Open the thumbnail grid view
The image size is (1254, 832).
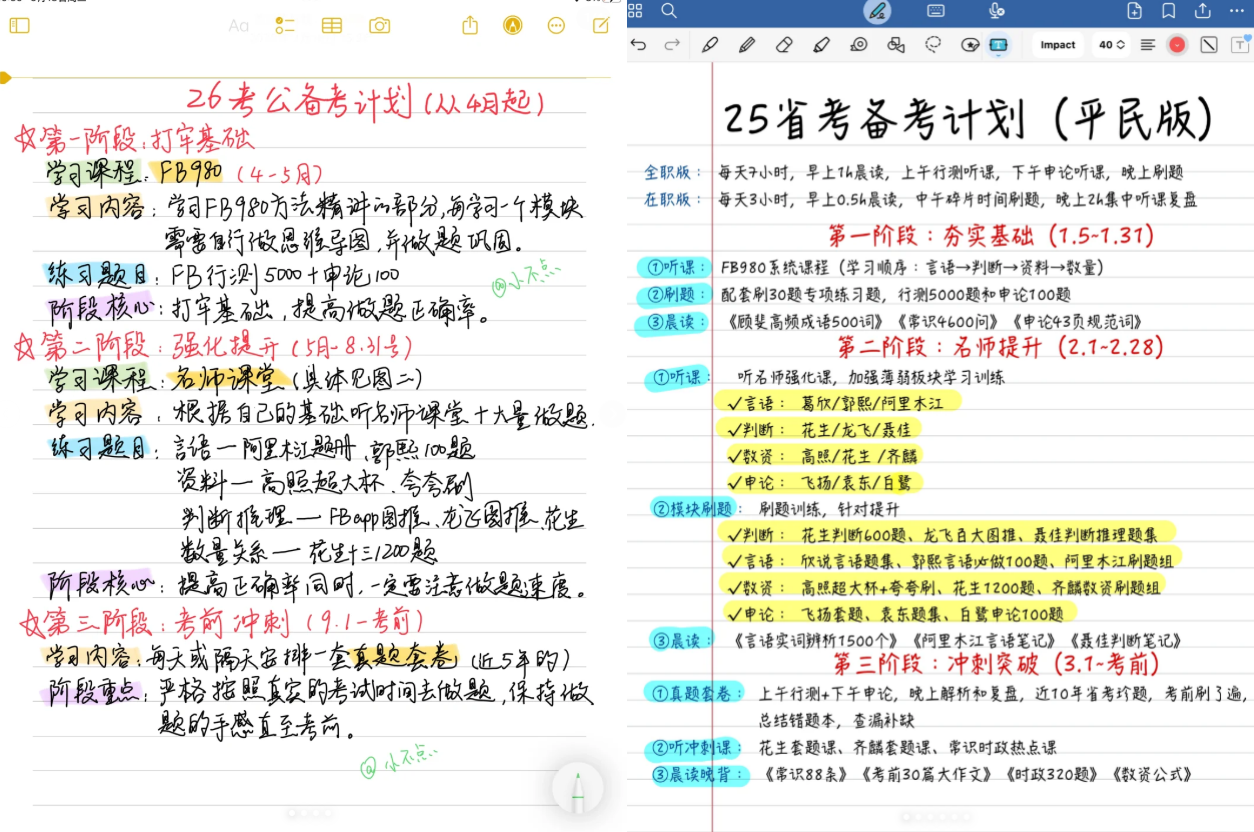click(x=635, y=11)
